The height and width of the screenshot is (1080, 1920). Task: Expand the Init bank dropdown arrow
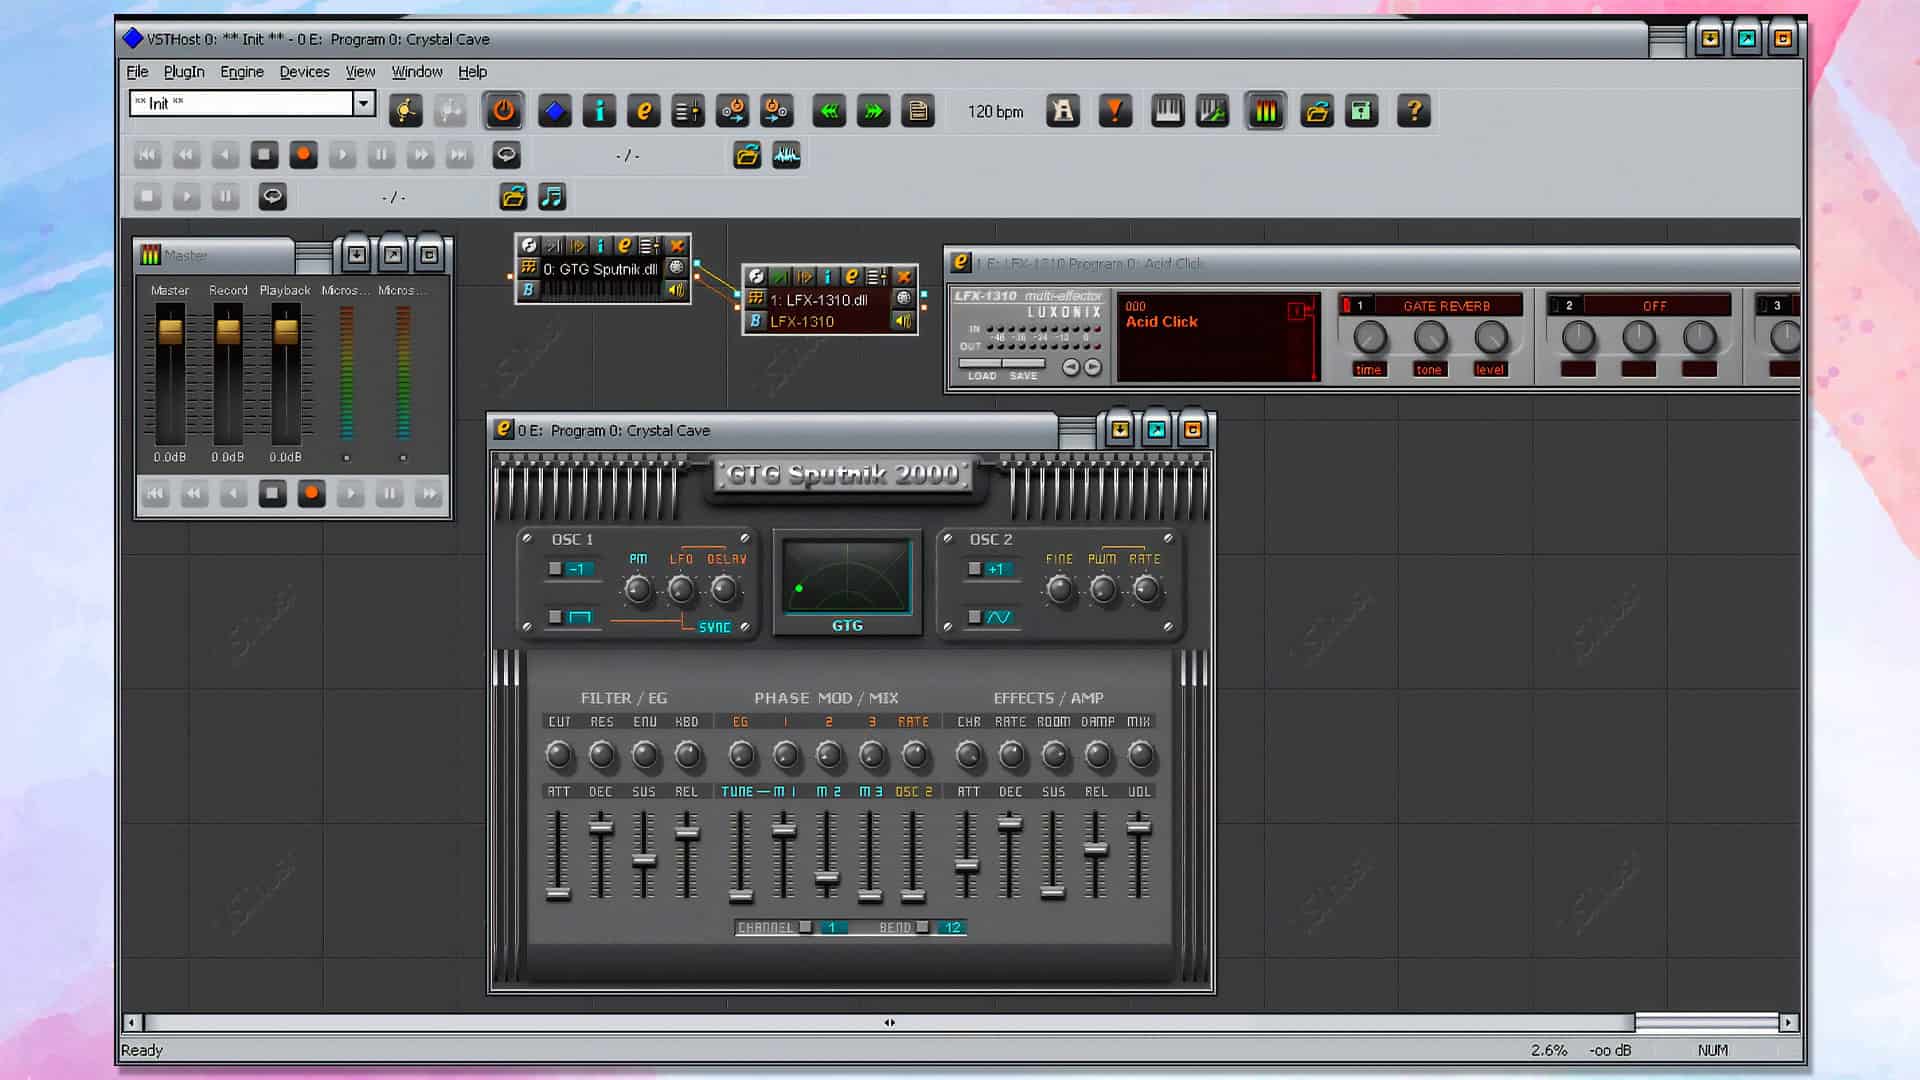coord(364,103)
